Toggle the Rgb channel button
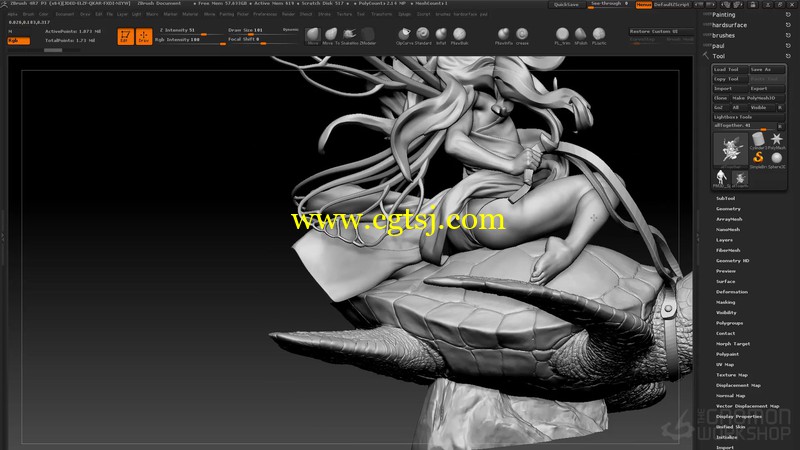The width and height of the screenshot is (800, 450). pos(19,40)
